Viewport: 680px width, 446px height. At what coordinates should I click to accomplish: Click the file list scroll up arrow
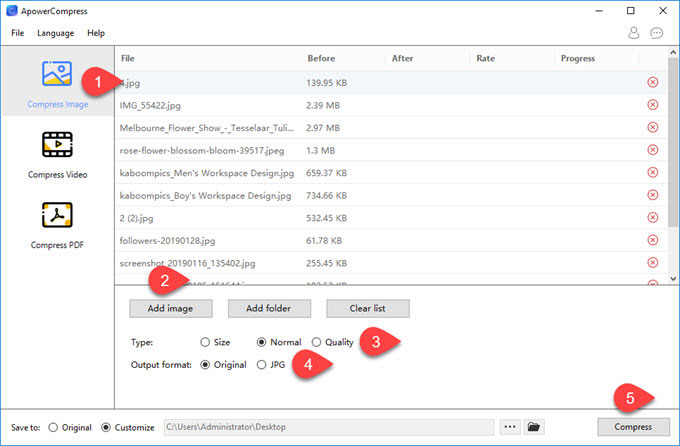pos(673,52)
